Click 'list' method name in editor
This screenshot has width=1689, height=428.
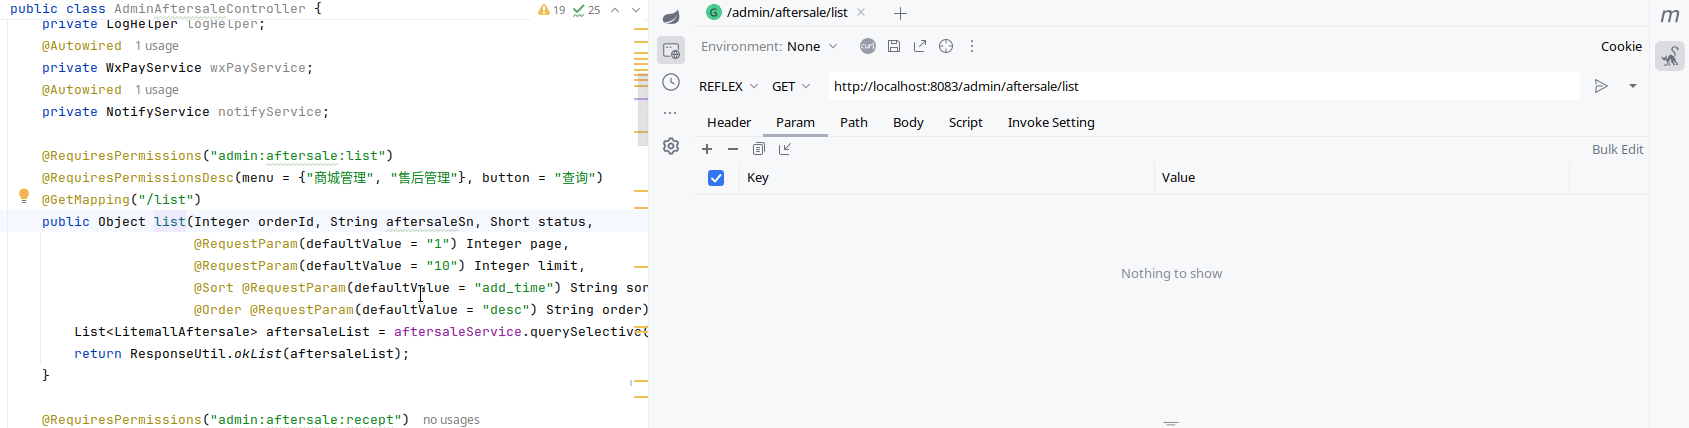point(170,222)
